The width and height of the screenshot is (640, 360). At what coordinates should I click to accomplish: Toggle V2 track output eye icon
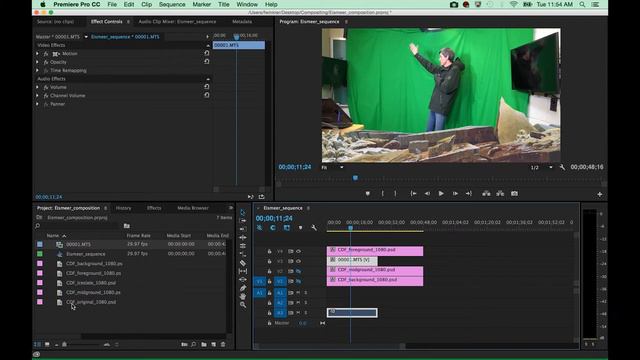tap(298, 271)
